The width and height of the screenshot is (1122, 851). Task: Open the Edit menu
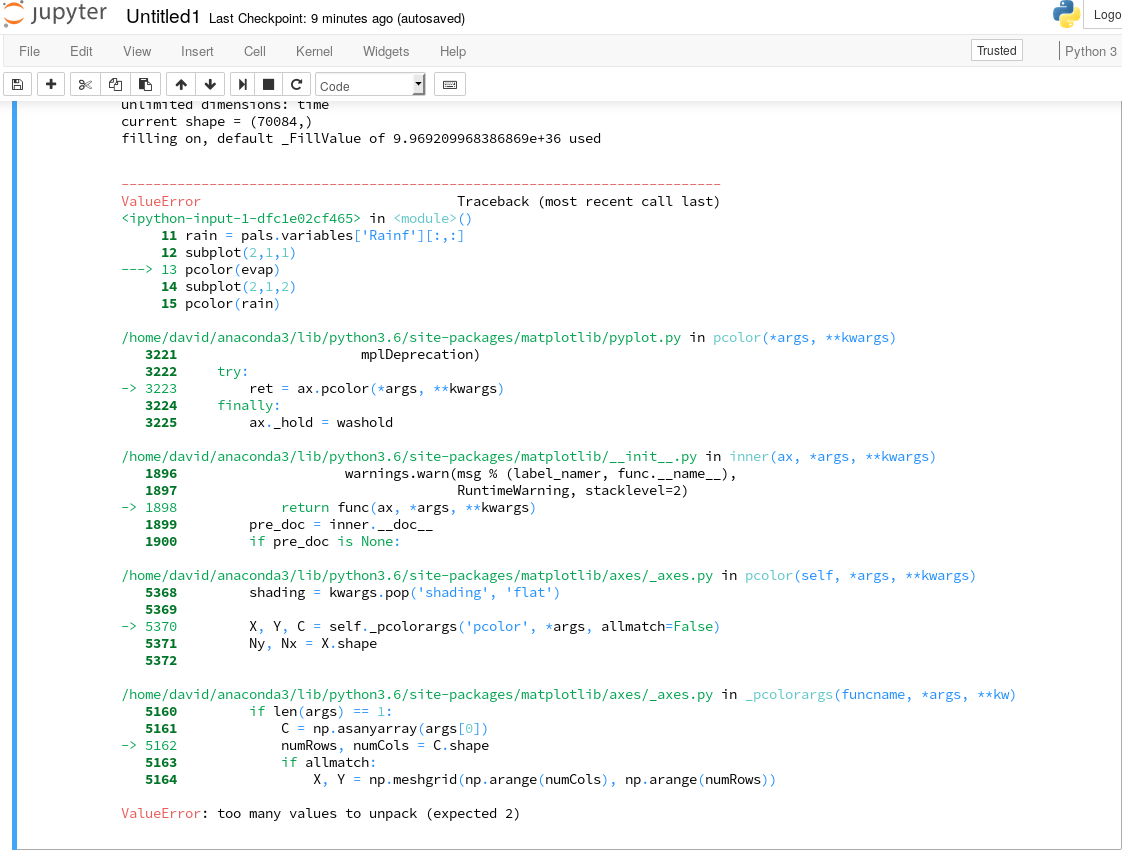[81, 52]
